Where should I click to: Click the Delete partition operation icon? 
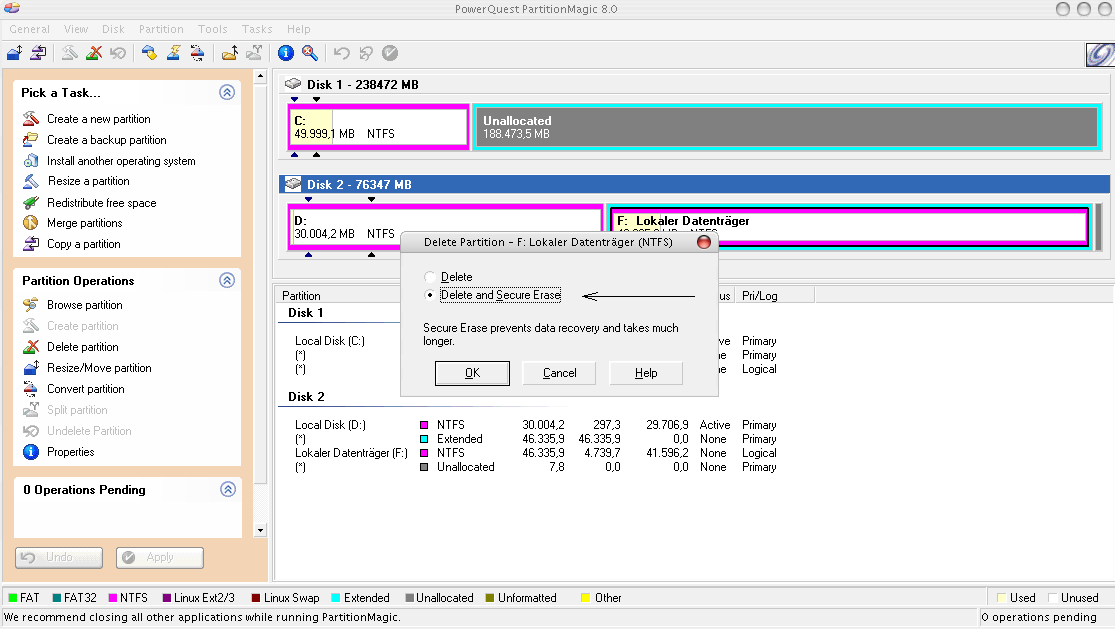[x=31, y=347]
